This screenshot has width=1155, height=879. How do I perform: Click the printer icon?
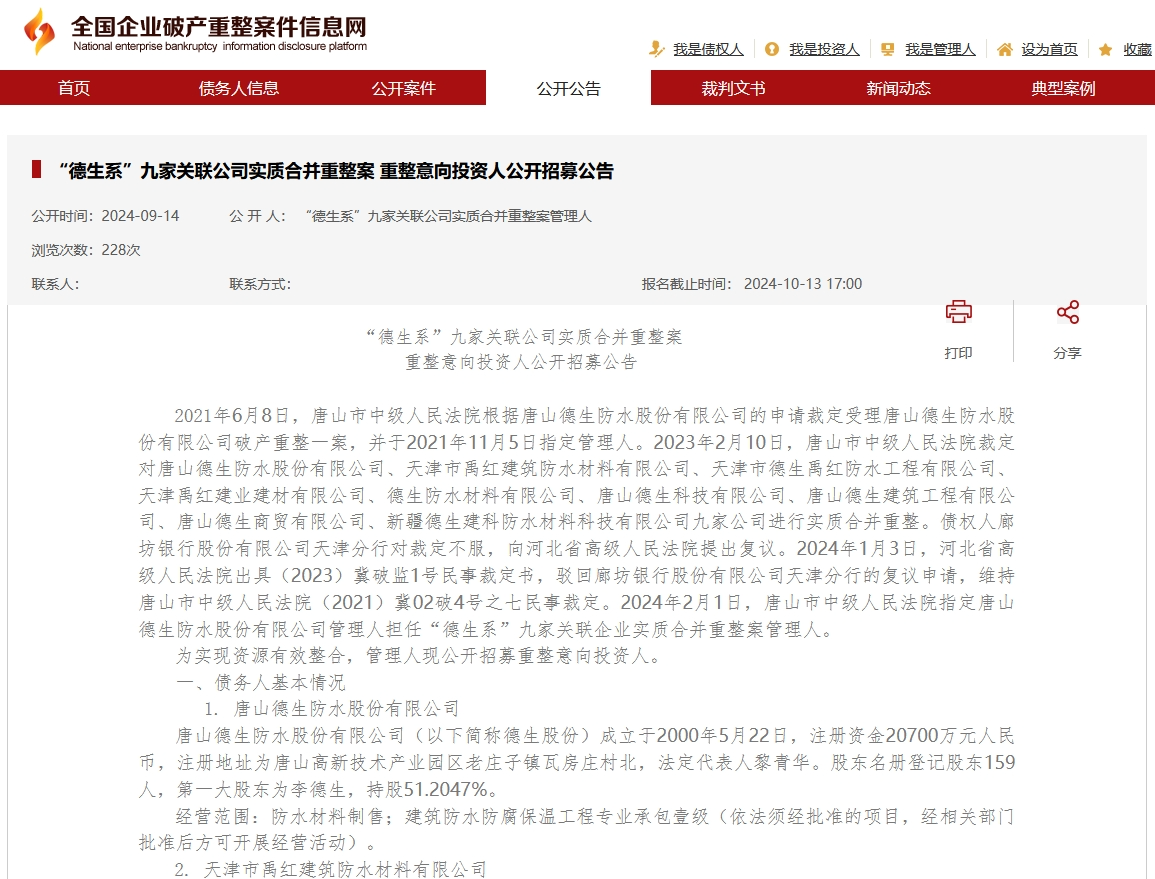(x=958, y=312)
